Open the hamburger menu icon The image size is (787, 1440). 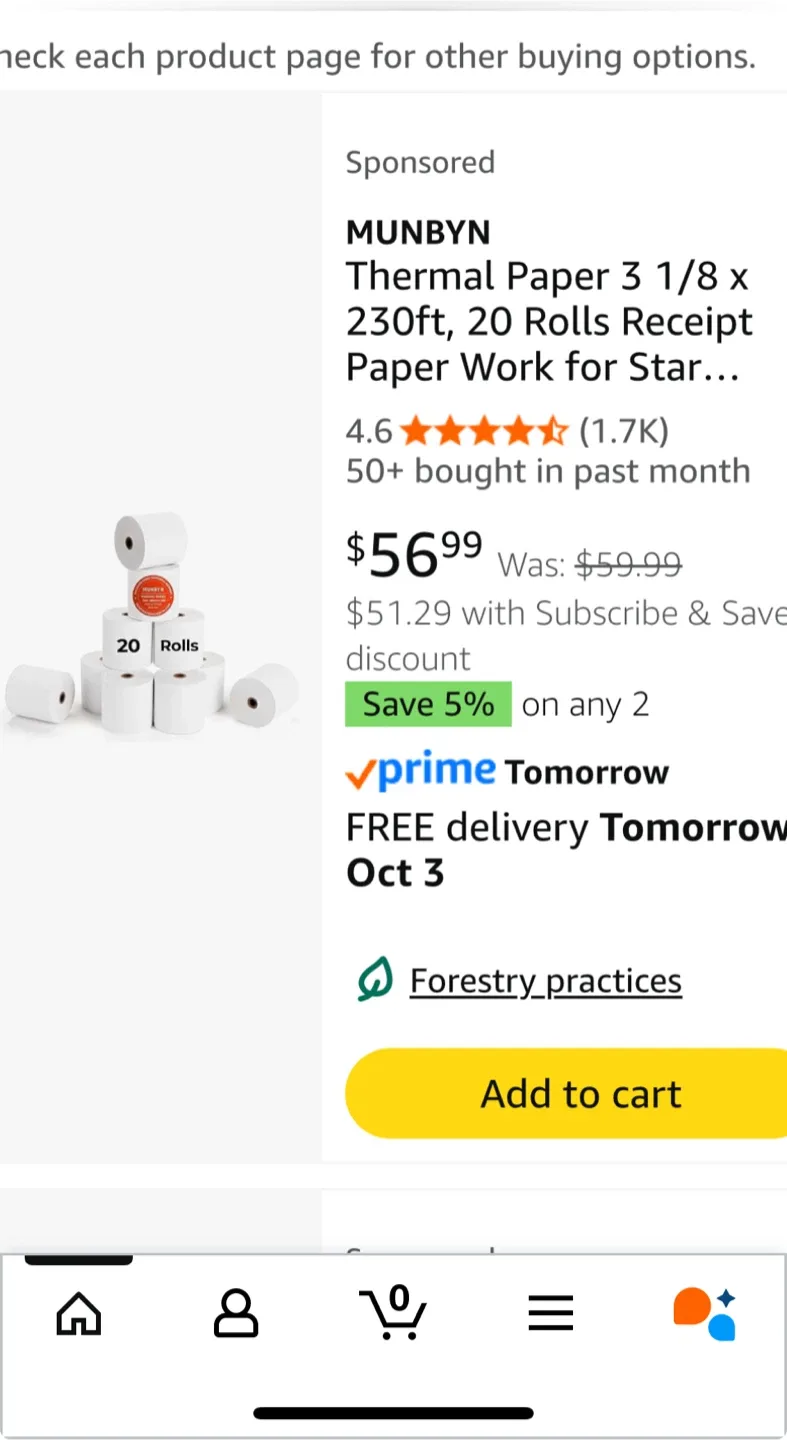[x=551, y=1314]
